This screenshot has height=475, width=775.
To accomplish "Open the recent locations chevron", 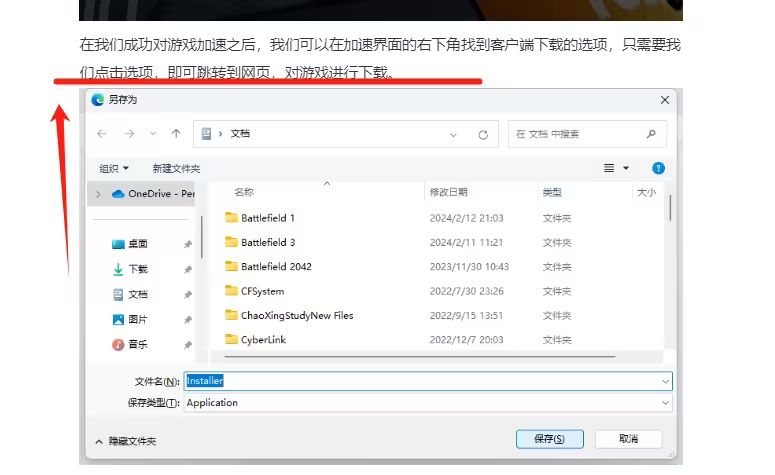I will (153, 133).
